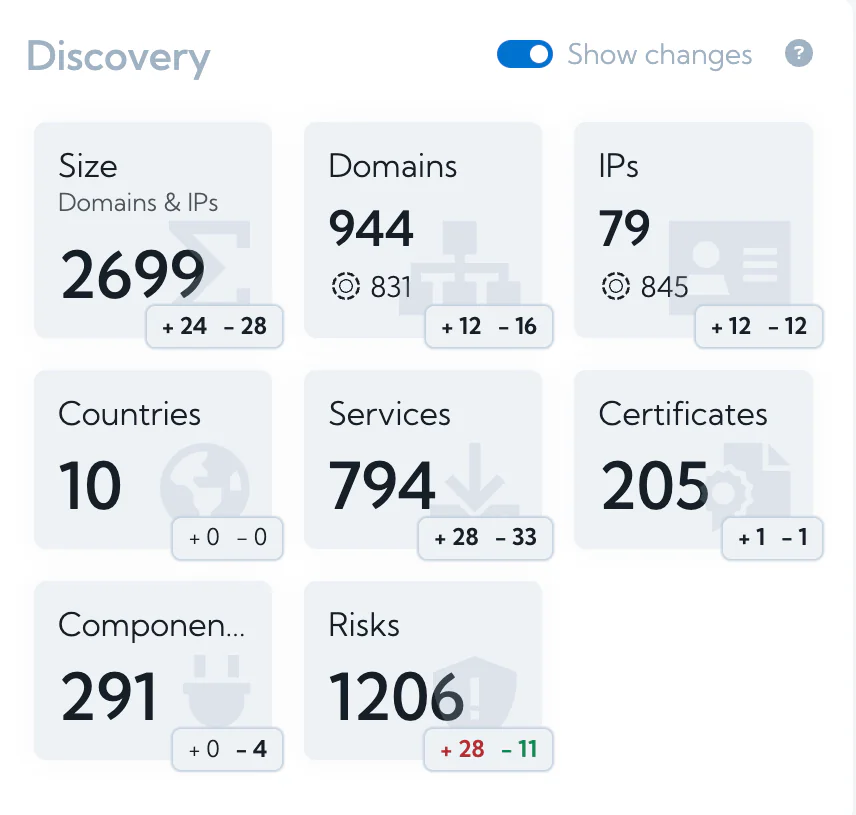Select the Risks card title
856x815 pixels.
tap(363, 626)
